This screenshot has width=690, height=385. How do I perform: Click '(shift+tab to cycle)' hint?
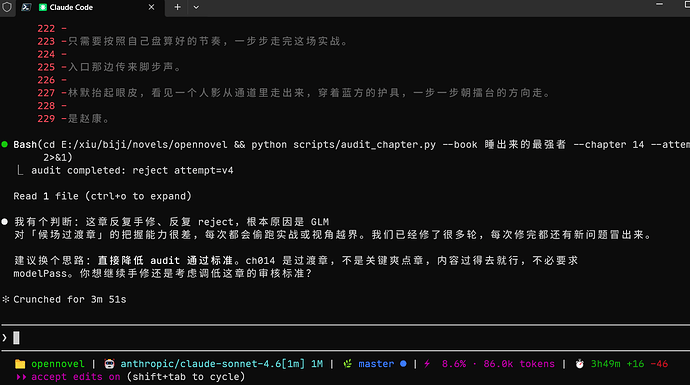tap(186, 377)
